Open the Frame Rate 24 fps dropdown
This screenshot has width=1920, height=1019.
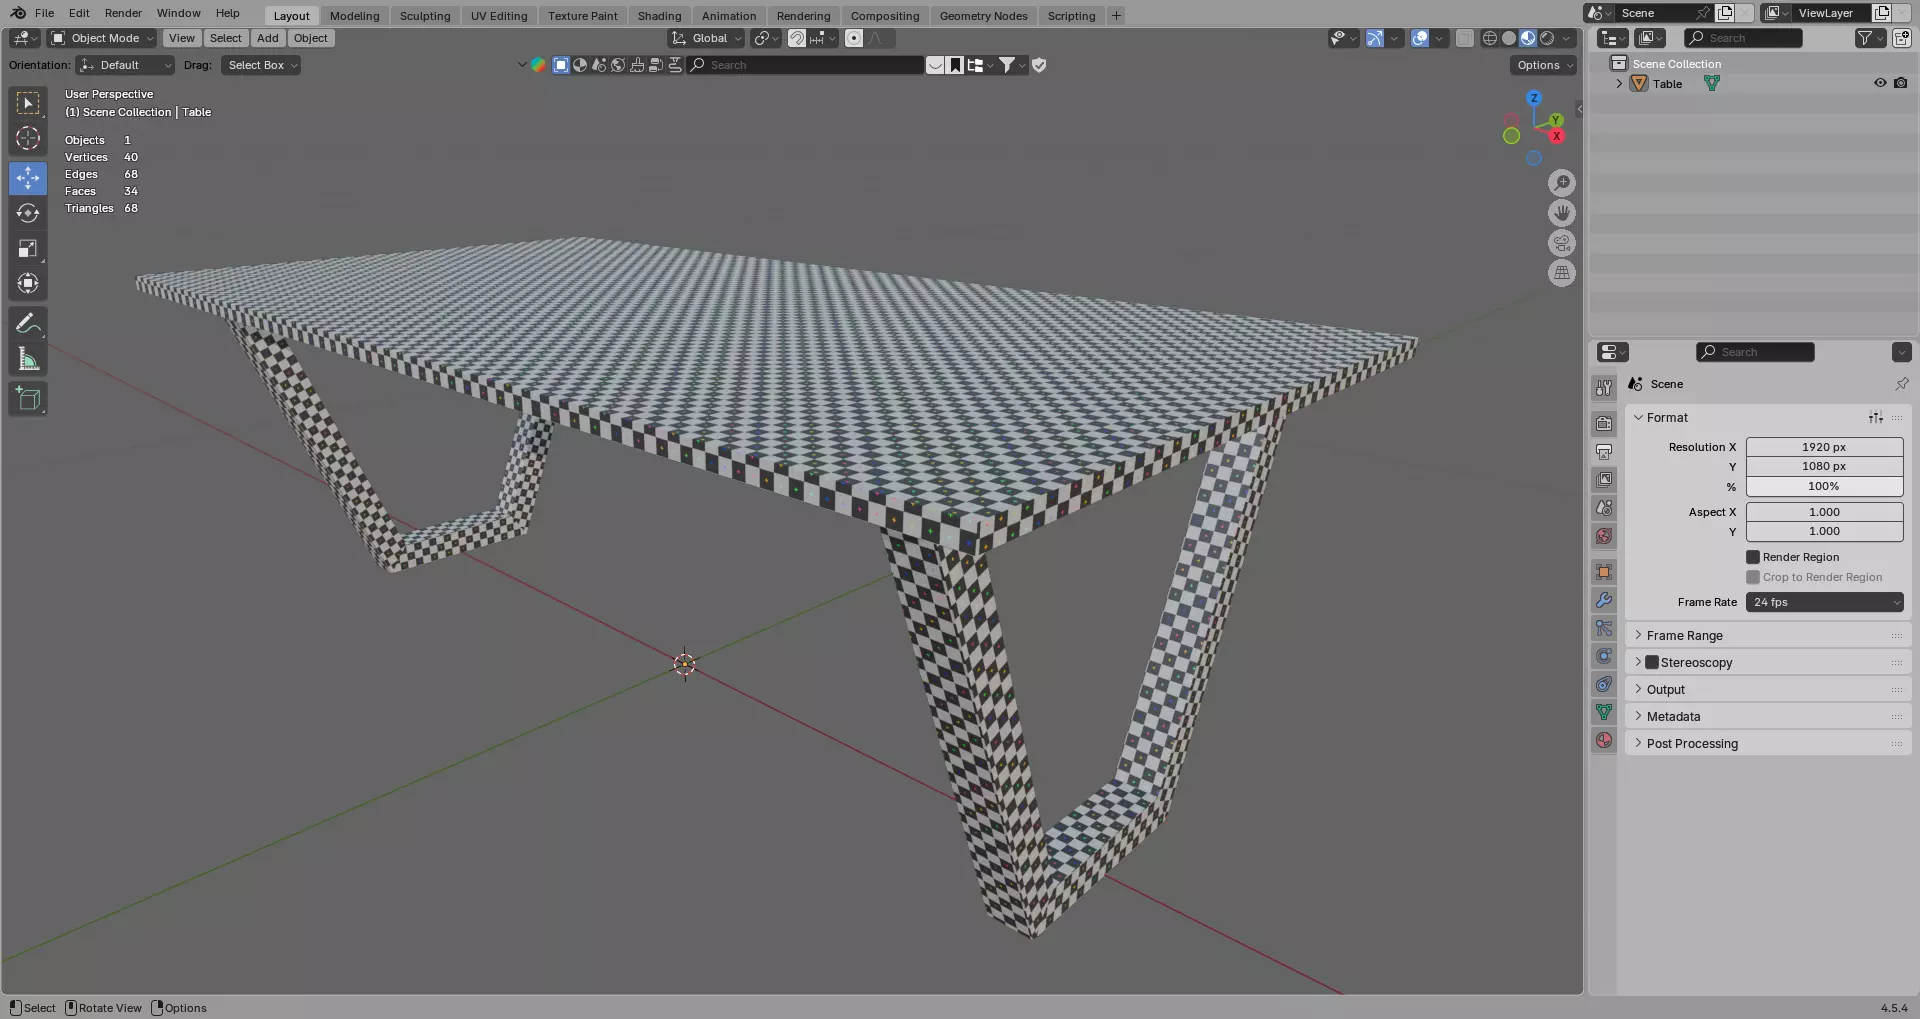coord(1824,602)
